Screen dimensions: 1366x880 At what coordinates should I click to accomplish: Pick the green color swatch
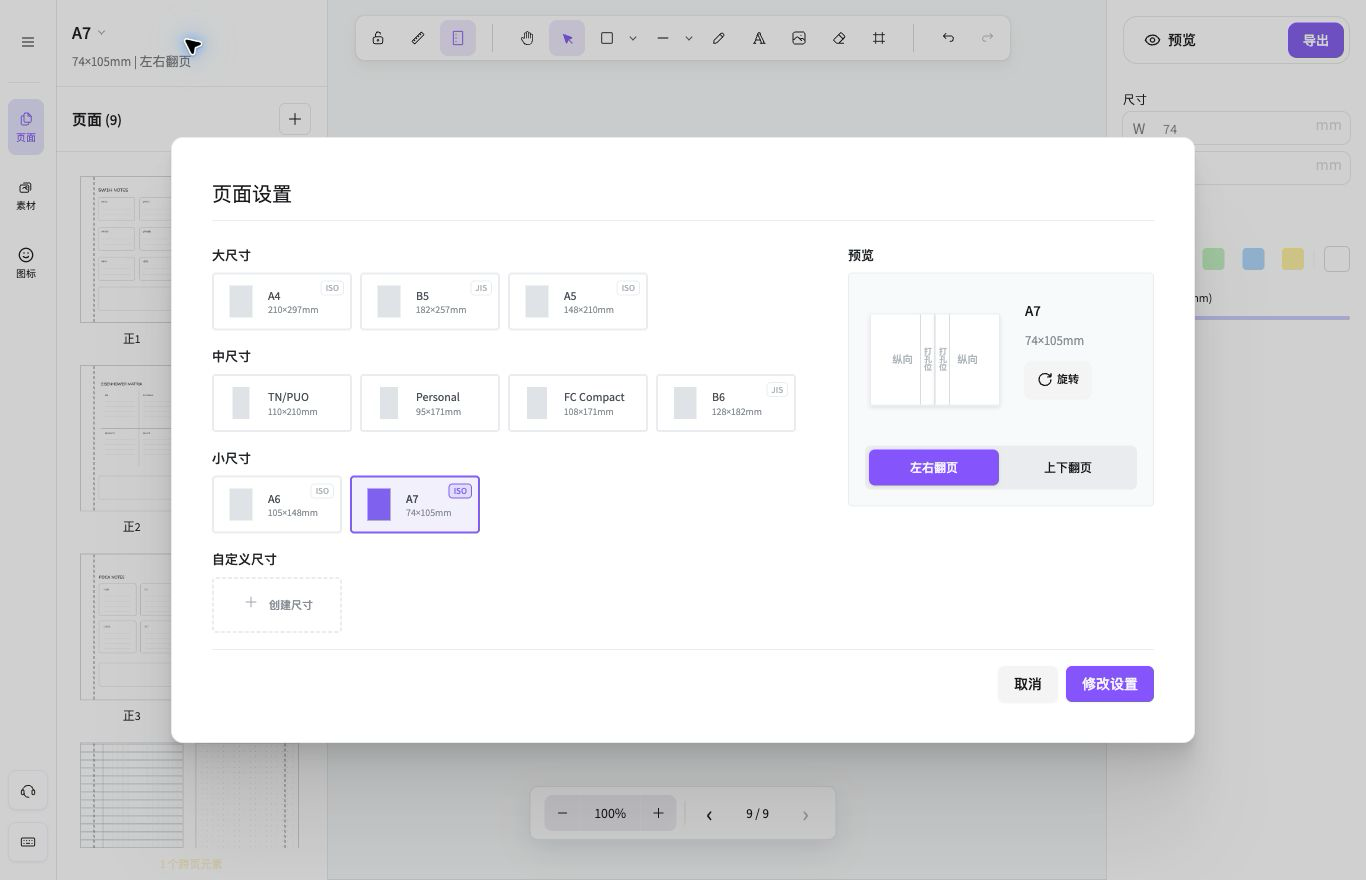pyautogui.click(x=1213, y=259)
